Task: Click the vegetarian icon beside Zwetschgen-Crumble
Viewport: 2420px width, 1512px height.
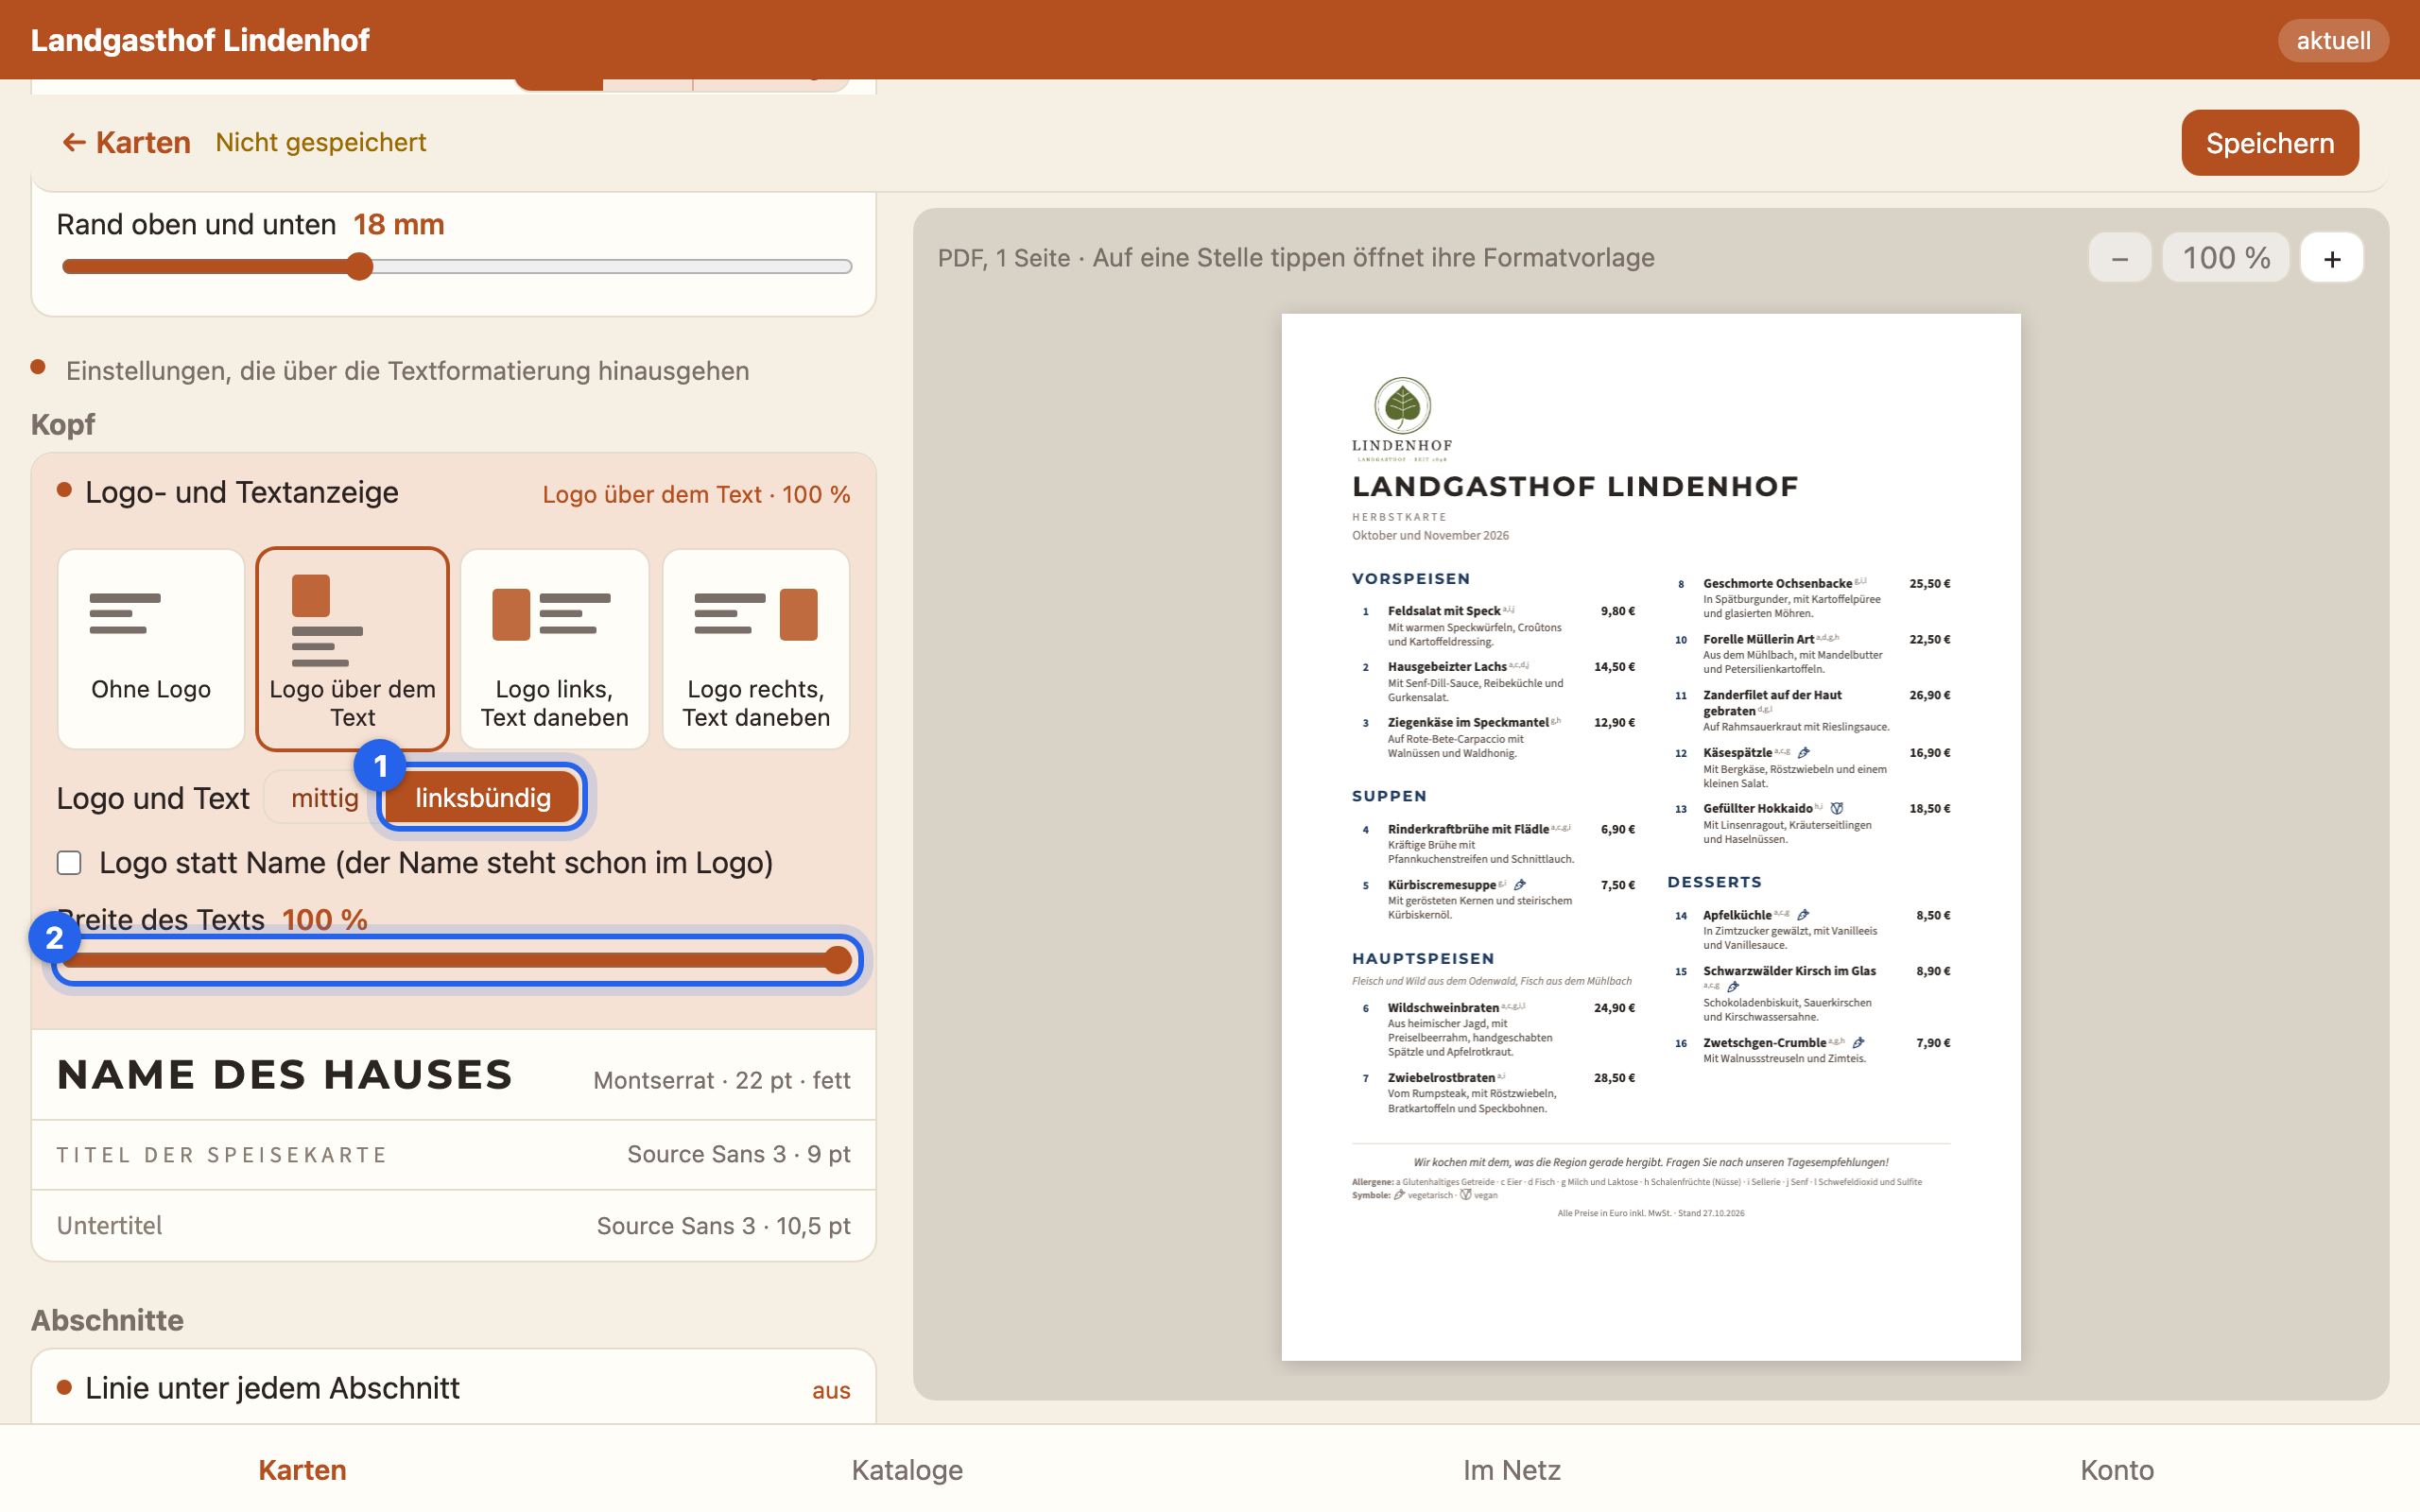Action: coord(1858,1042)
